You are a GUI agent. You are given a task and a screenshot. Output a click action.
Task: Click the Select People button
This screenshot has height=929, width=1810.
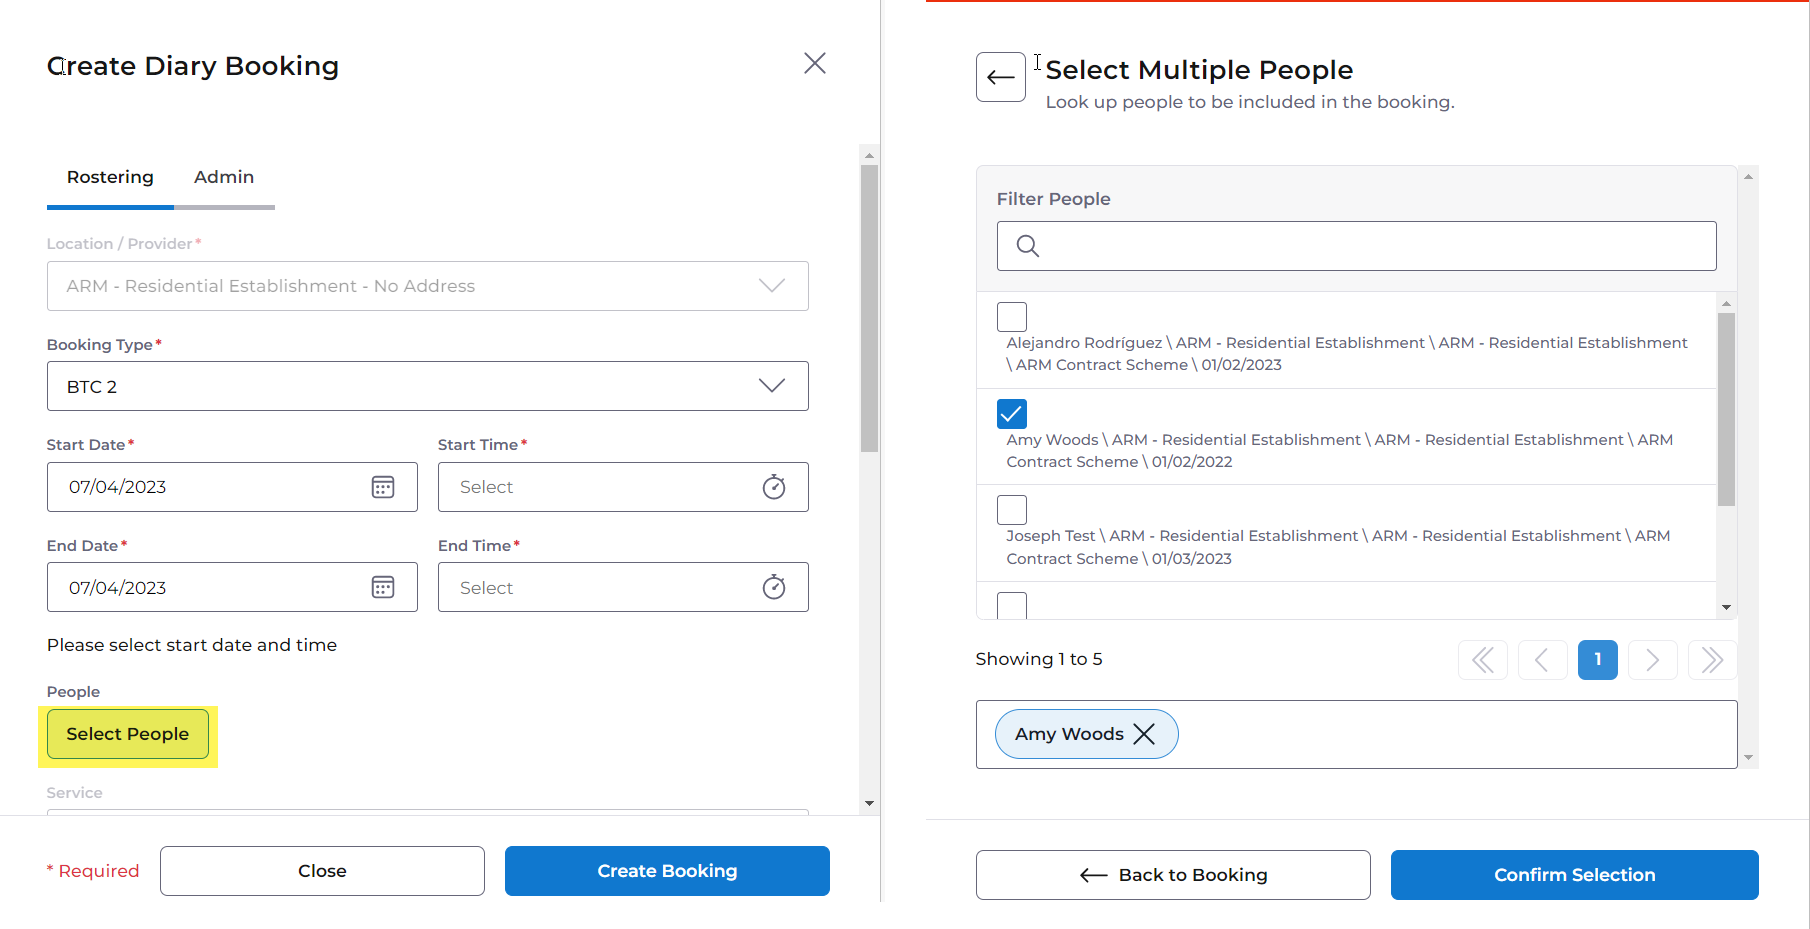128,734
